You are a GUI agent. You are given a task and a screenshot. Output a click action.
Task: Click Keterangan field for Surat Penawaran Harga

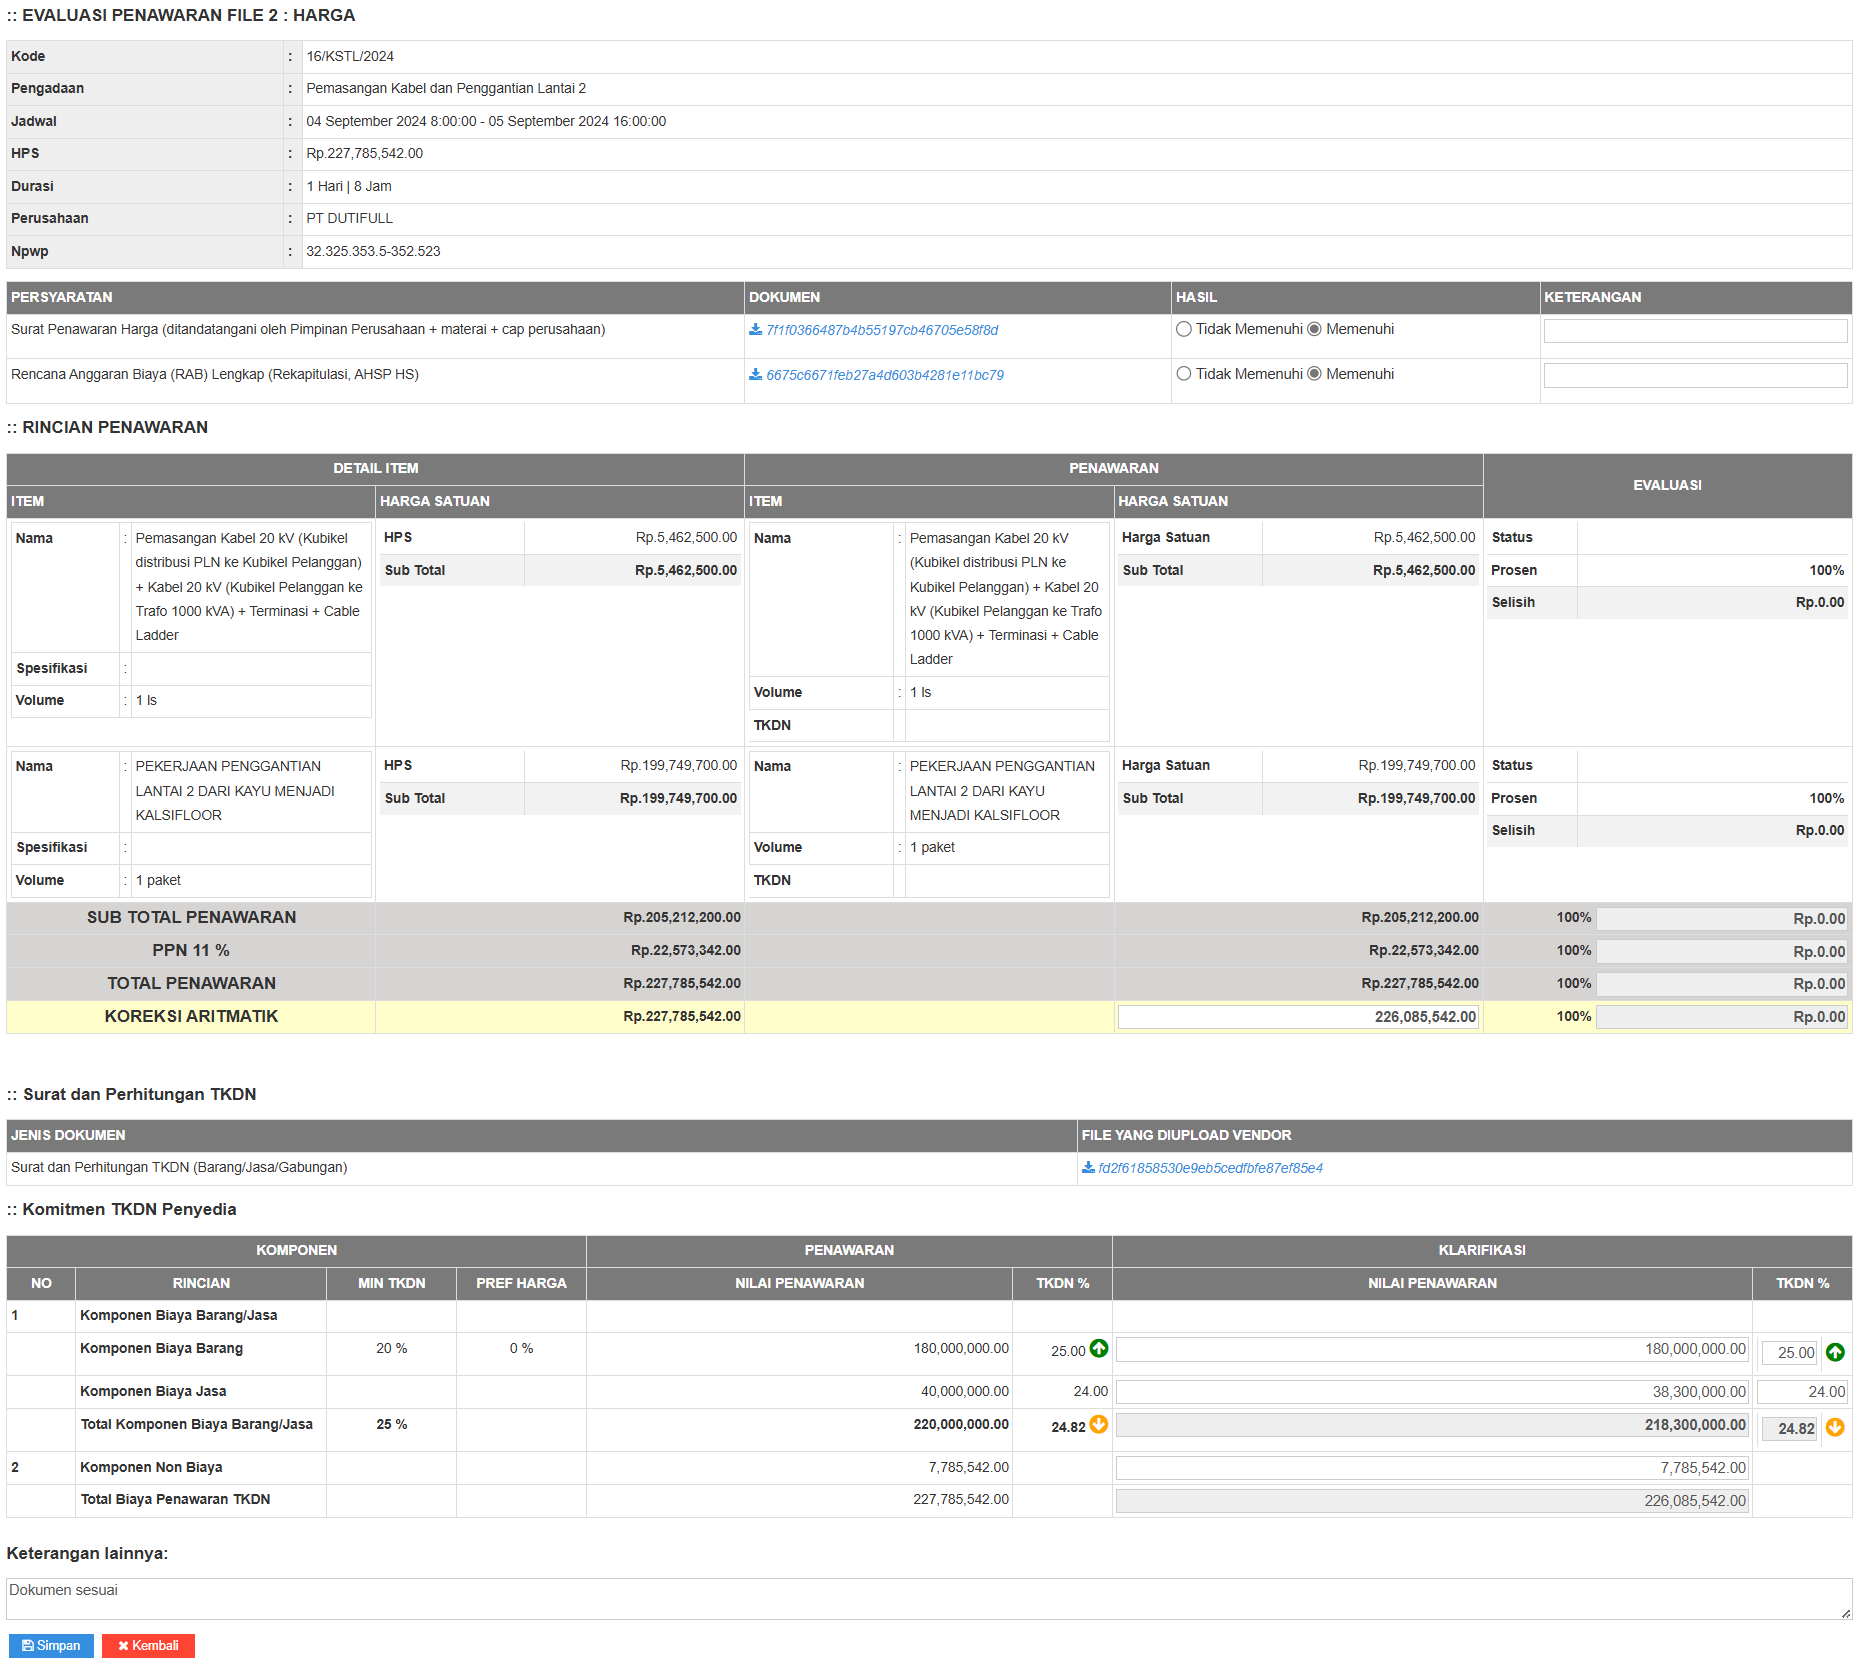tap(1694, 331)
